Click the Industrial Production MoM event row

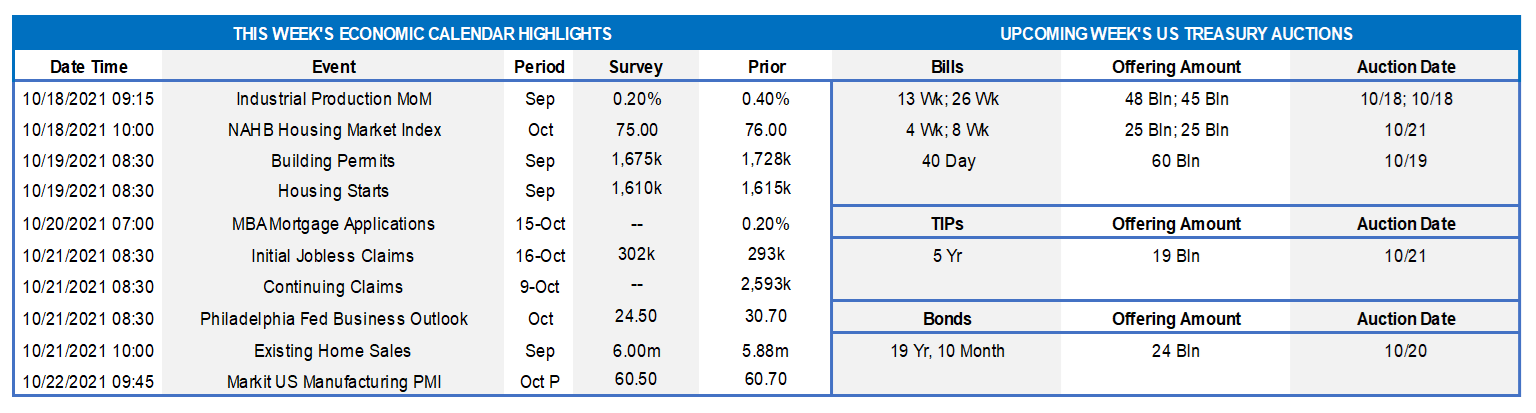(333, 99)
